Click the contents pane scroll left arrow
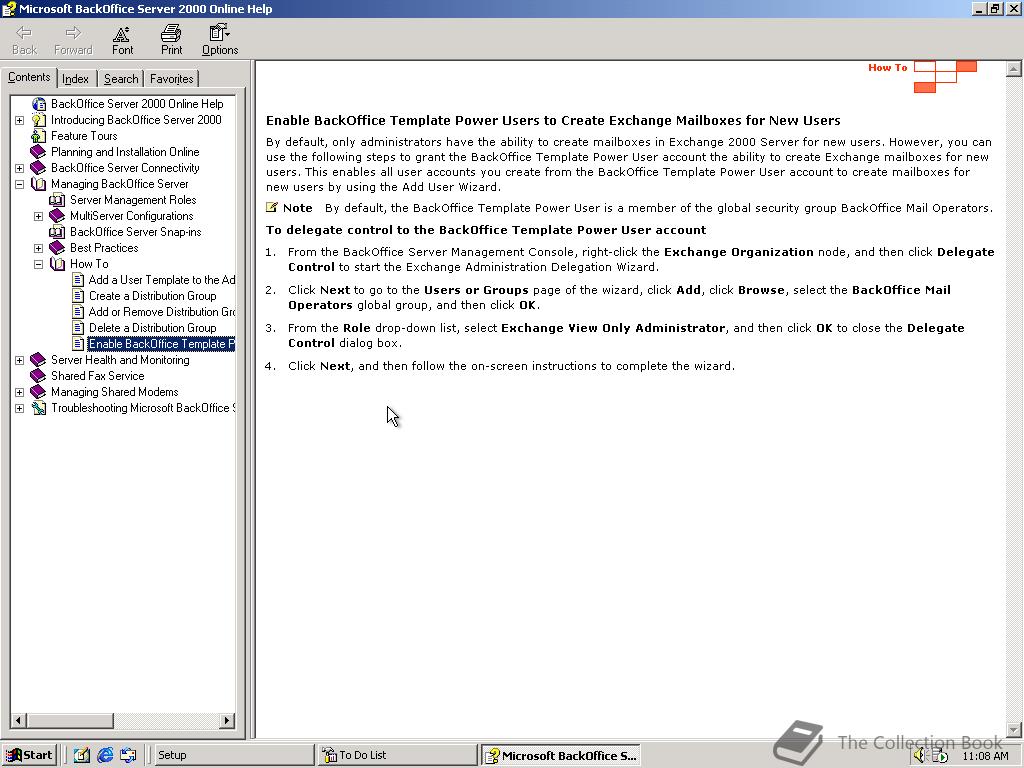The width and height of the screenshot is (1024, 768). click(x=18, y=720)
